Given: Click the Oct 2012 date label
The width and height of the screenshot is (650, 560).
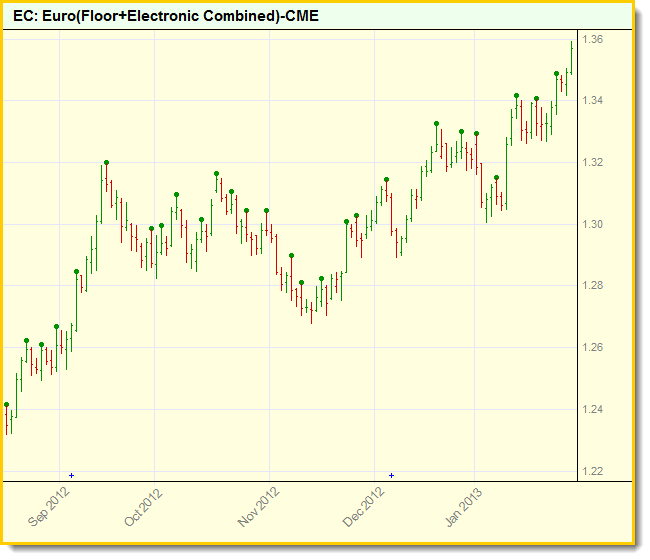Looking at the screenshot, I should point(143,507).
